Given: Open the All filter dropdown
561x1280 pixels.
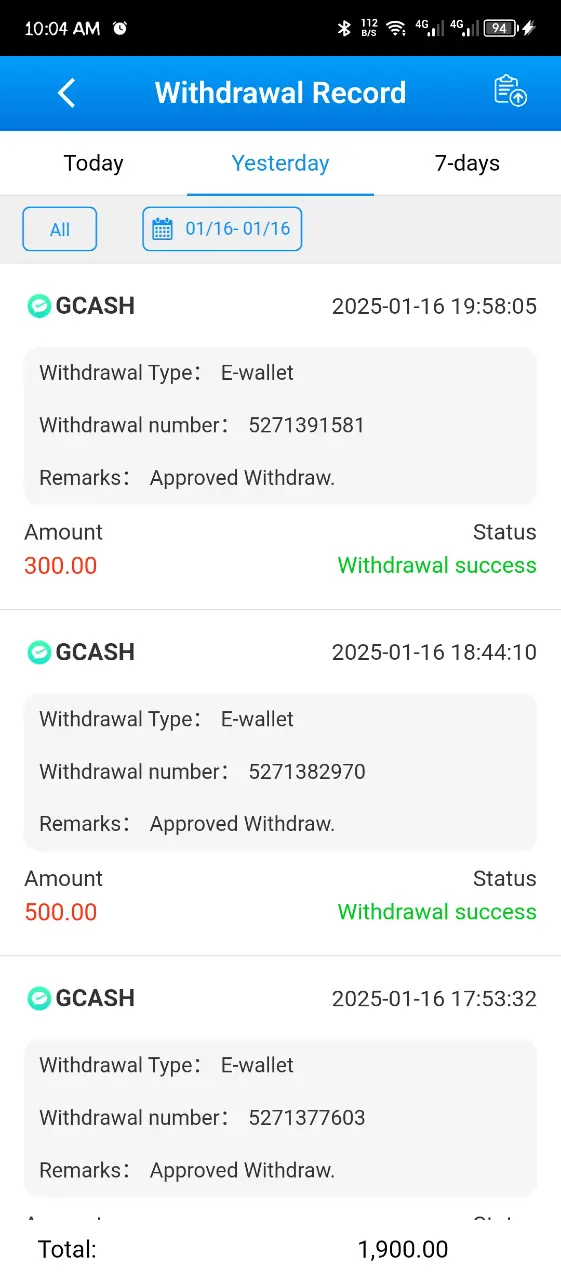Looking at the screenshot, I should (x=60, y=229).
